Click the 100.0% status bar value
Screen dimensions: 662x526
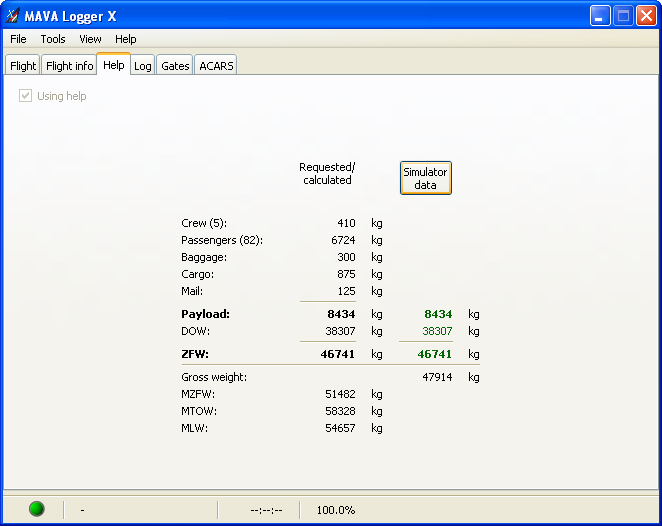tap(336, 510)
